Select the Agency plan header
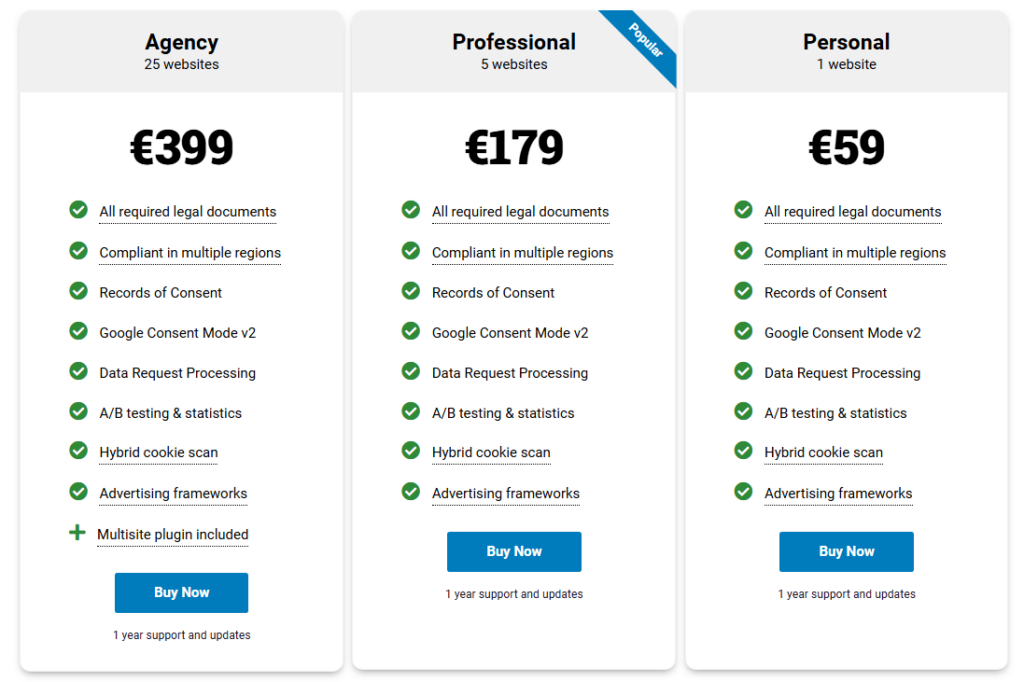This screenshot has height=682, width=1024. [x=181, y=42]
